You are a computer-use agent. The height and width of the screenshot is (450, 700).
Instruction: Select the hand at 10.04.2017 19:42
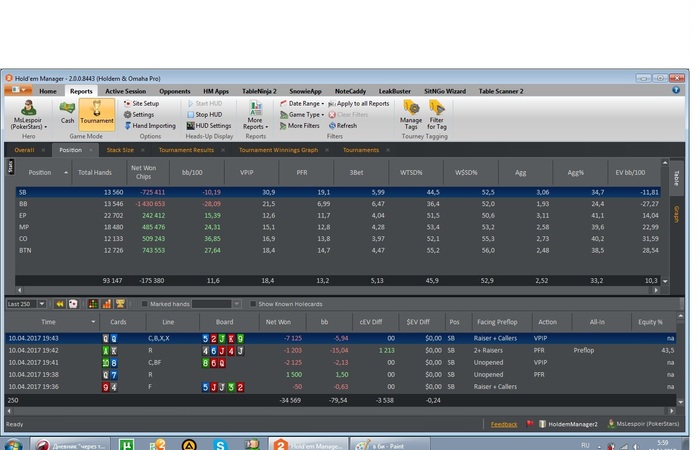click(x=341, y=350)
